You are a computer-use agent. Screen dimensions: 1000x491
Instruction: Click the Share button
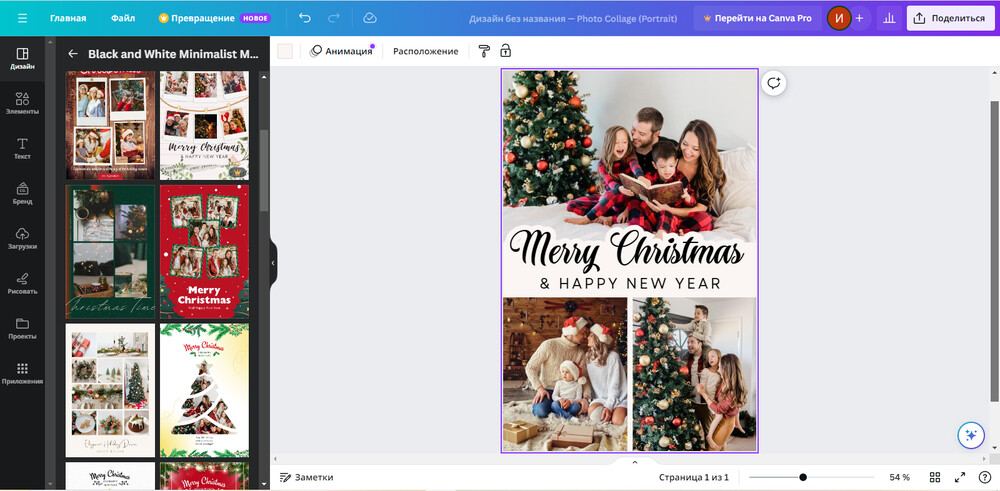tap(950, 18)
